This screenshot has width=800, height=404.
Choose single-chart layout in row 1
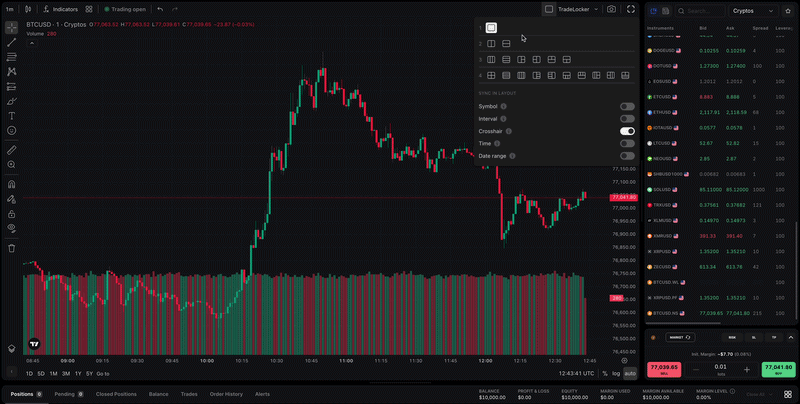pos(491,28)
